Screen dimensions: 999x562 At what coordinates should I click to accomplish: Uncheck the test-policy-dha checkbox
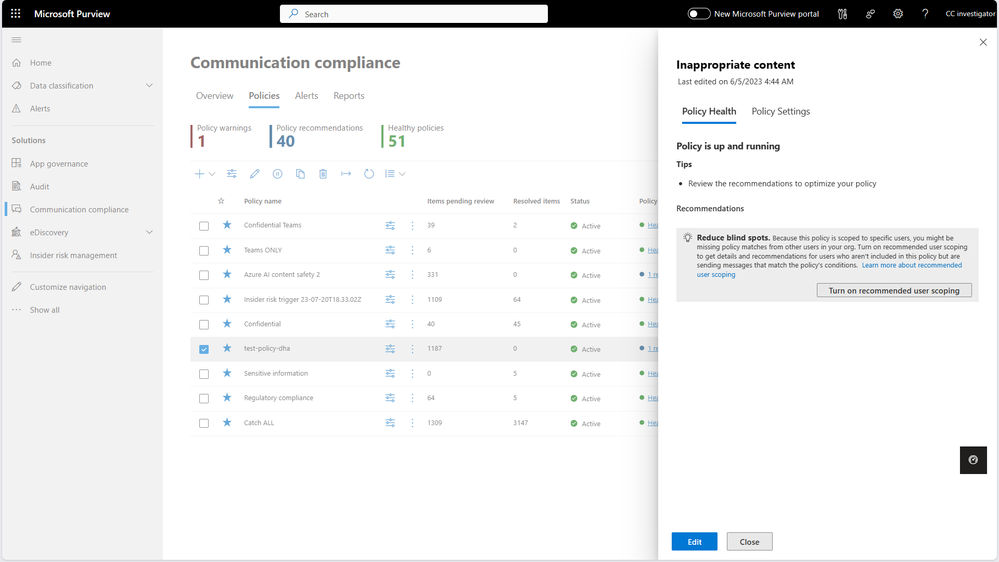(x=204, y=349)
